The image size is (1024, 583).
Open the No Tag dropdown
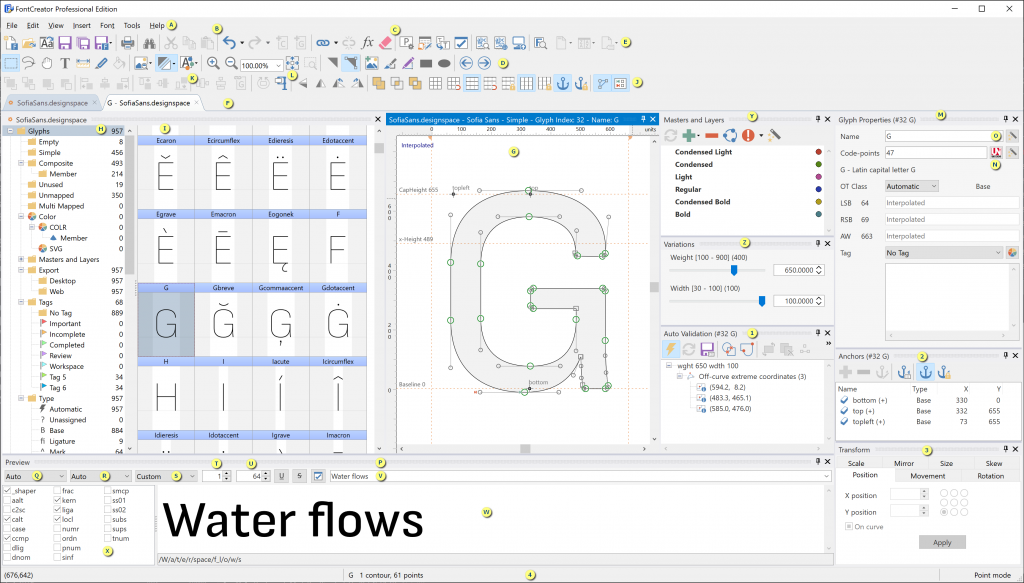click(944, 253)
